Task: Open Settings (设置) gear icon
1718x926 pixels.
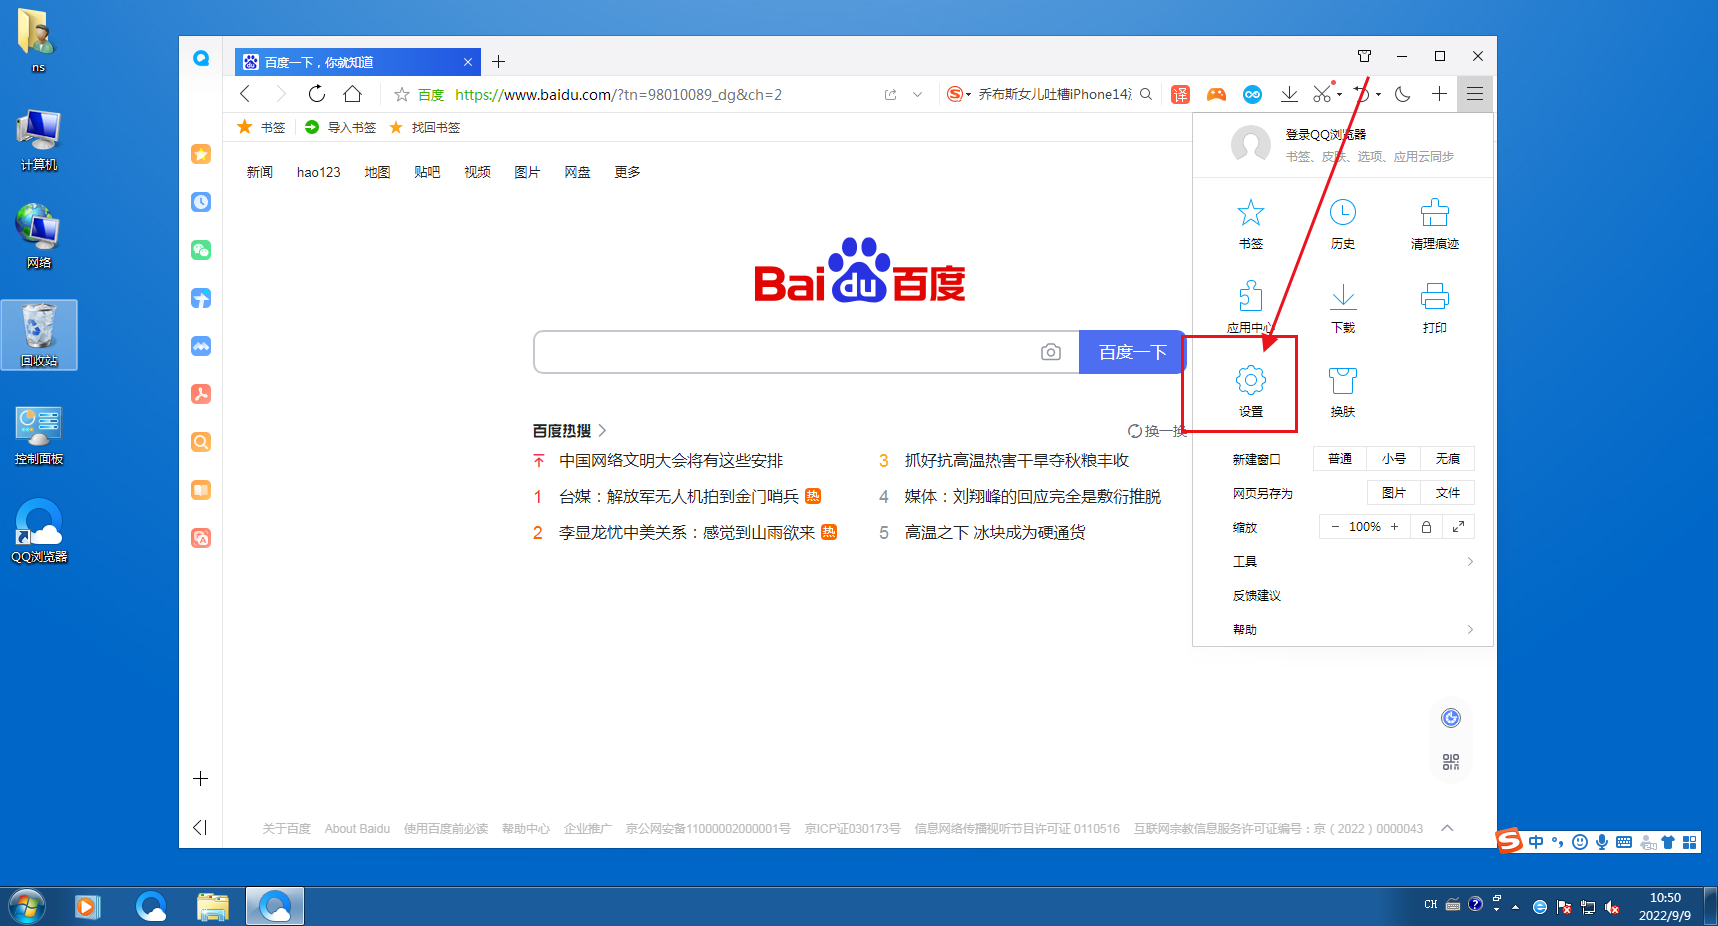Action: [1250, 380]
